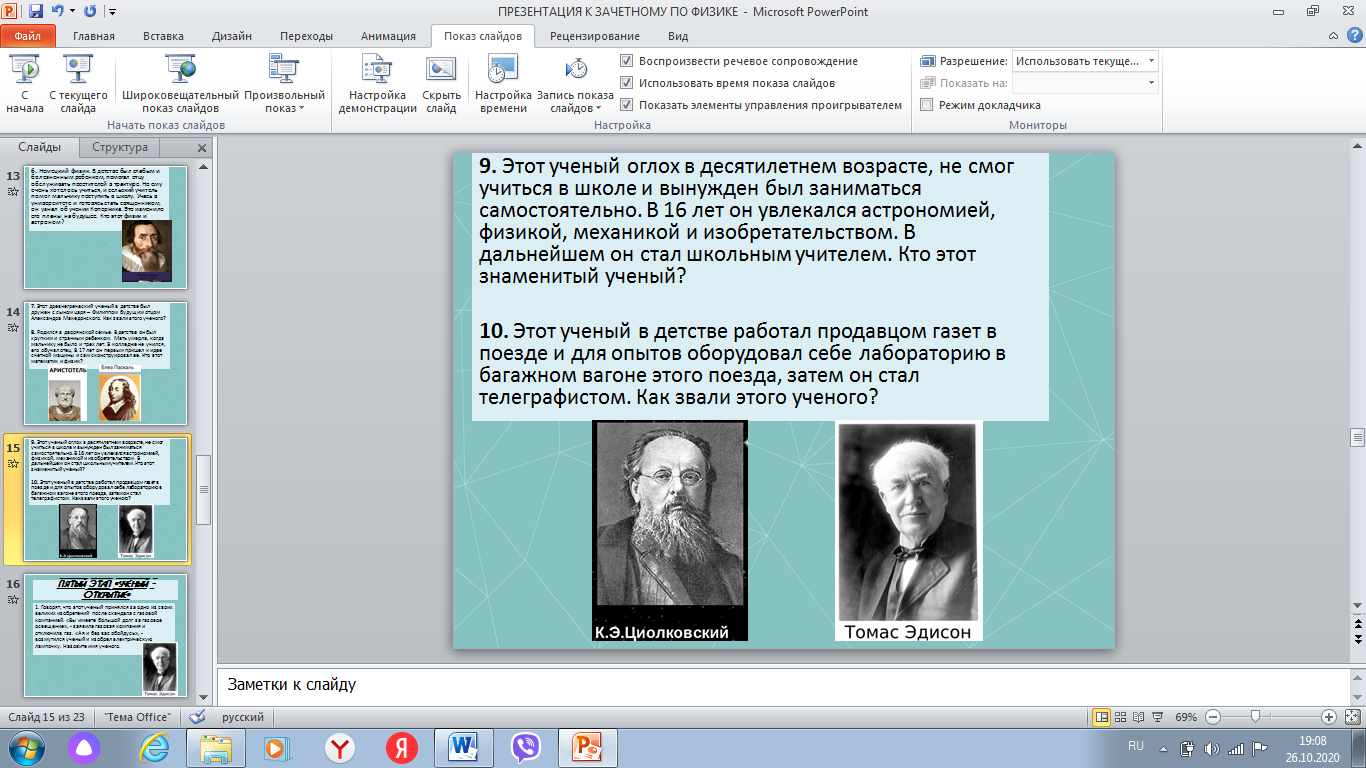
Task: Start slideshow С начала
Action: (24, 84)
